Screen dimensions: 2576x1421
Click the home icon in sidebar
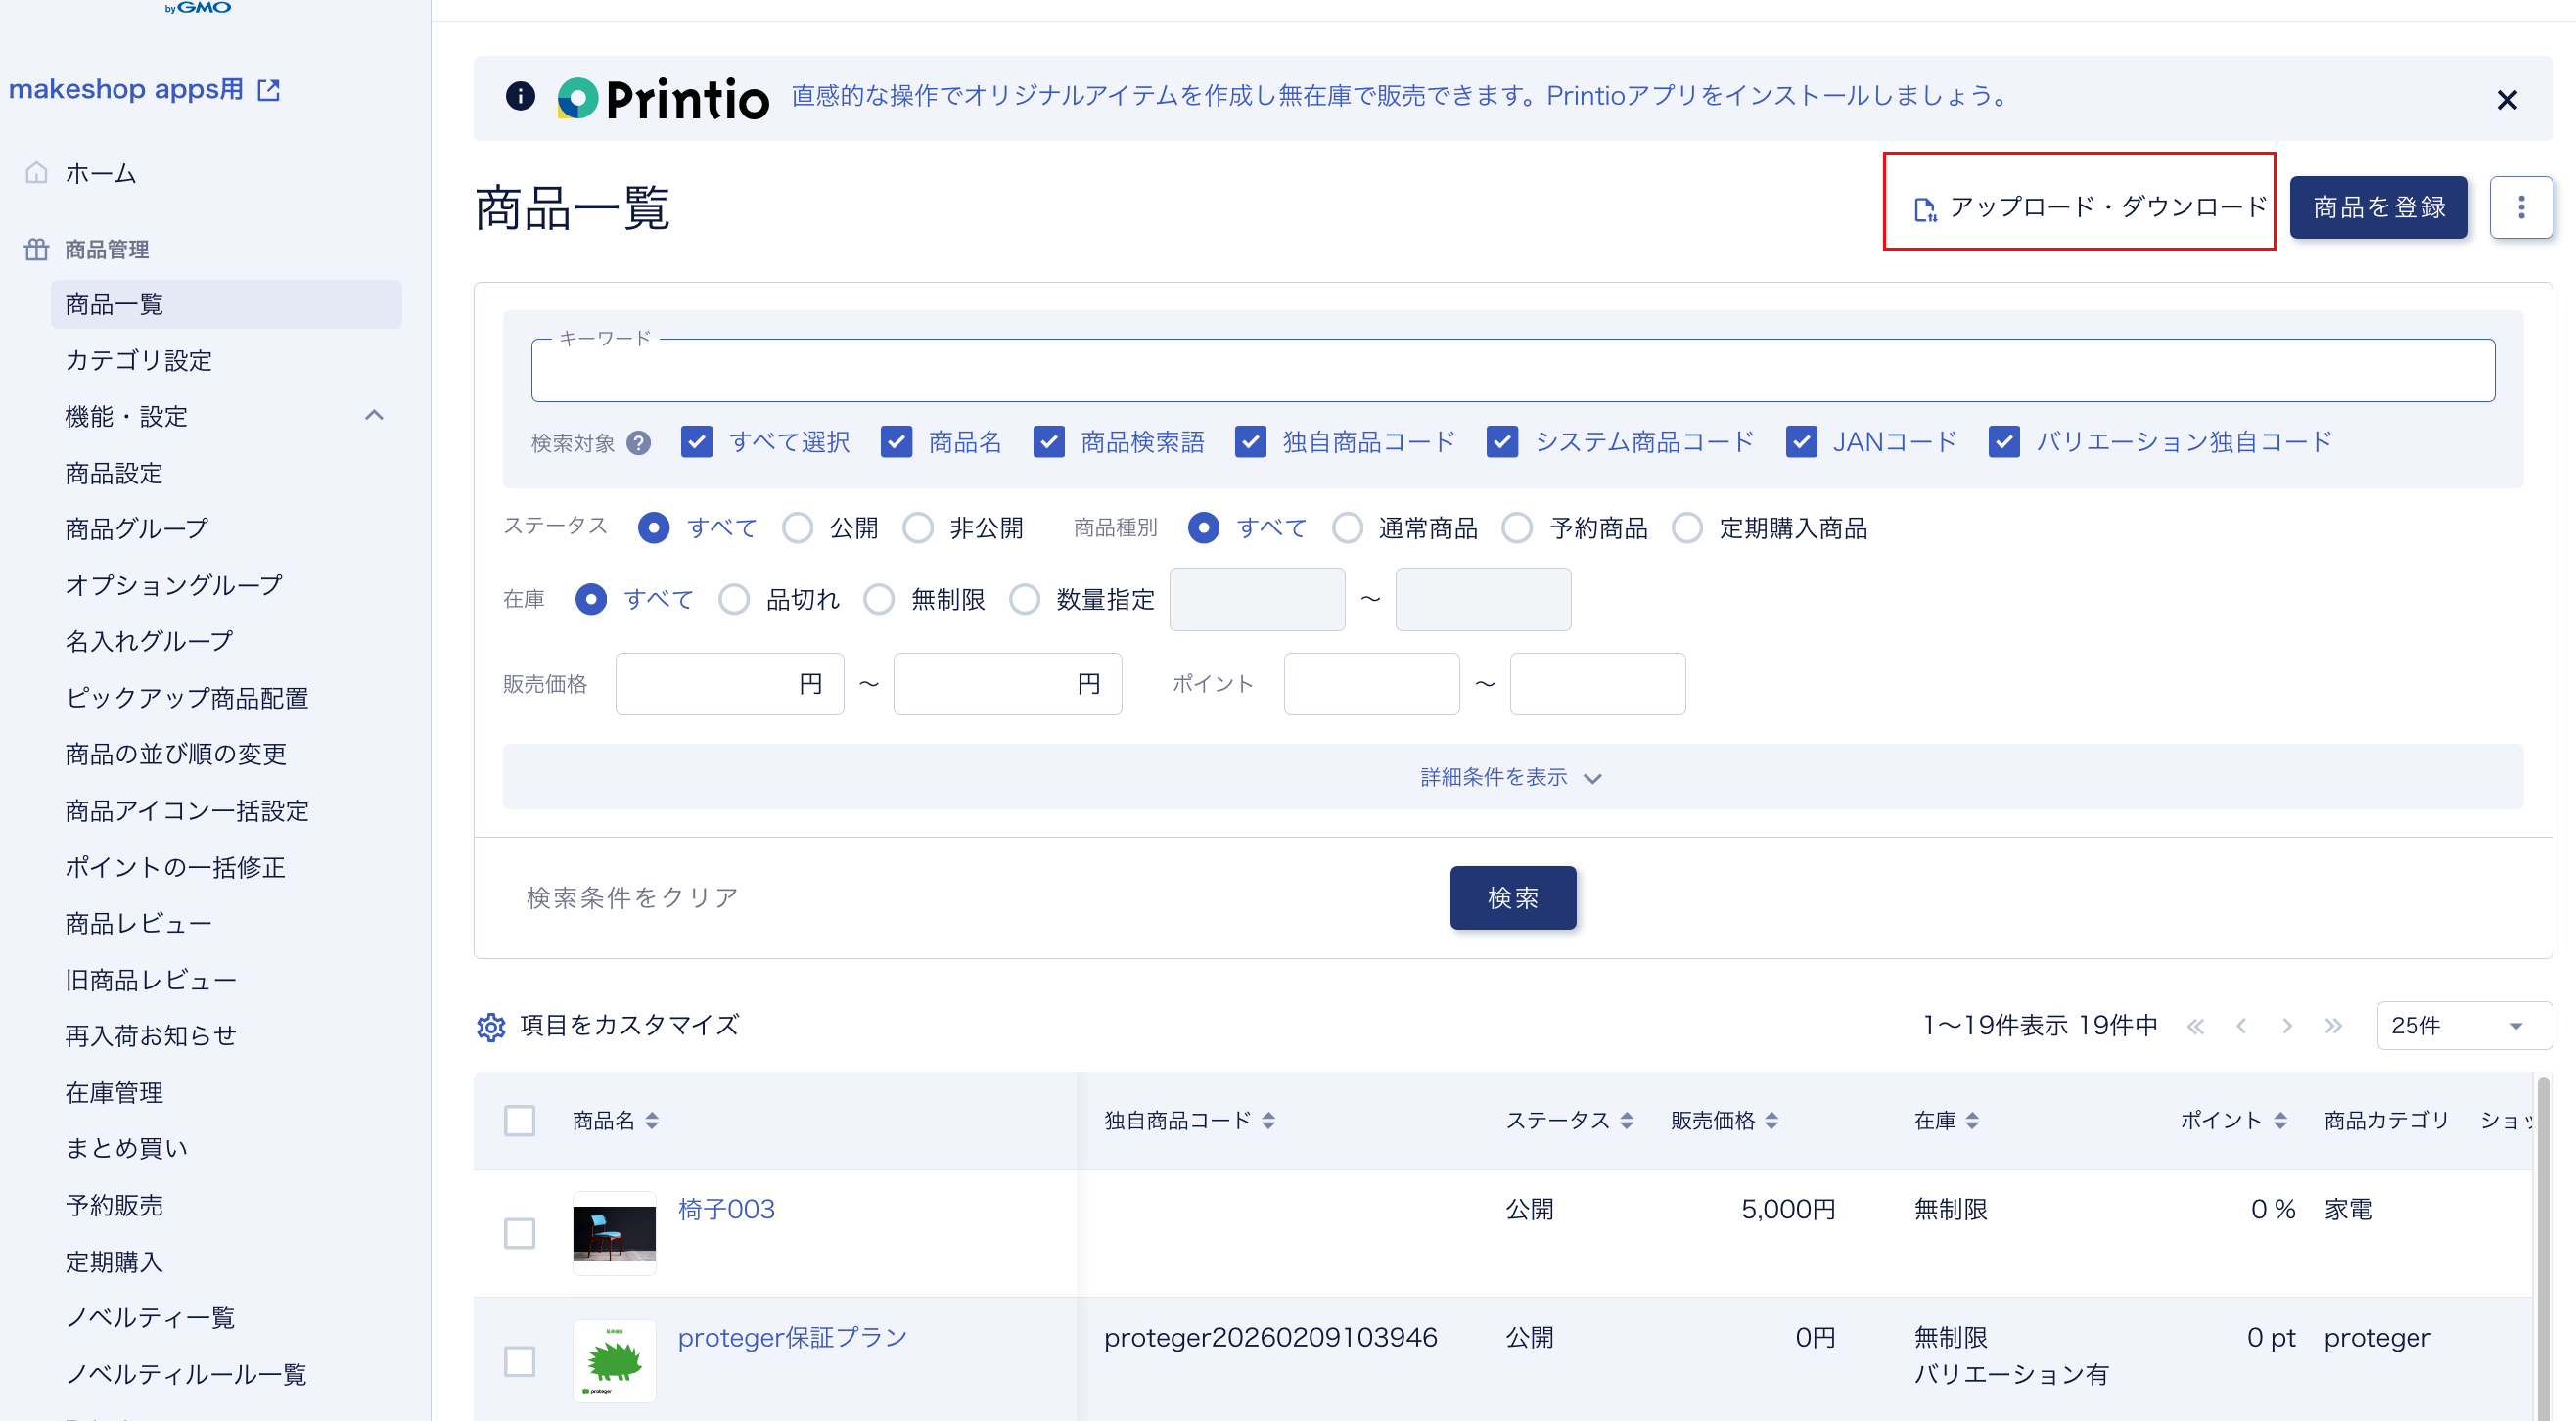37,173
